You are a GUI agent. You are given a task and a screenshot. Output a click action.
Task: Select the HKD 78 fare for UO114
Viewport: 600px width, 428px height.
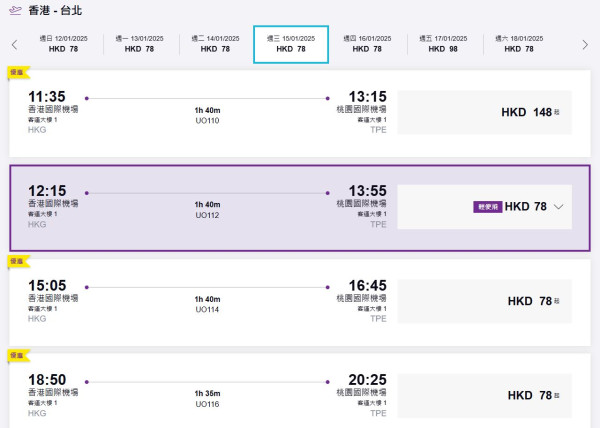tap(485, 301)
